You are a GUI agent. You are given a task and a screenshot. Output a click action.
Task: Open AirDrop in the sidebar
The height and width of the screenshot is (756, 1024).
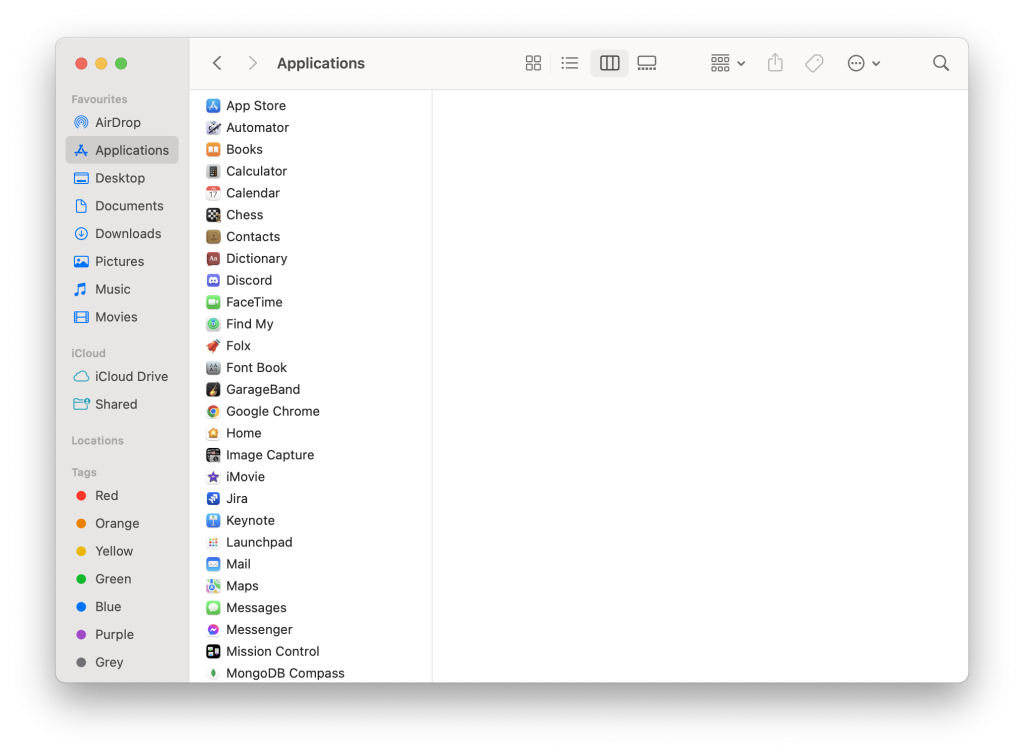(121, 123)
